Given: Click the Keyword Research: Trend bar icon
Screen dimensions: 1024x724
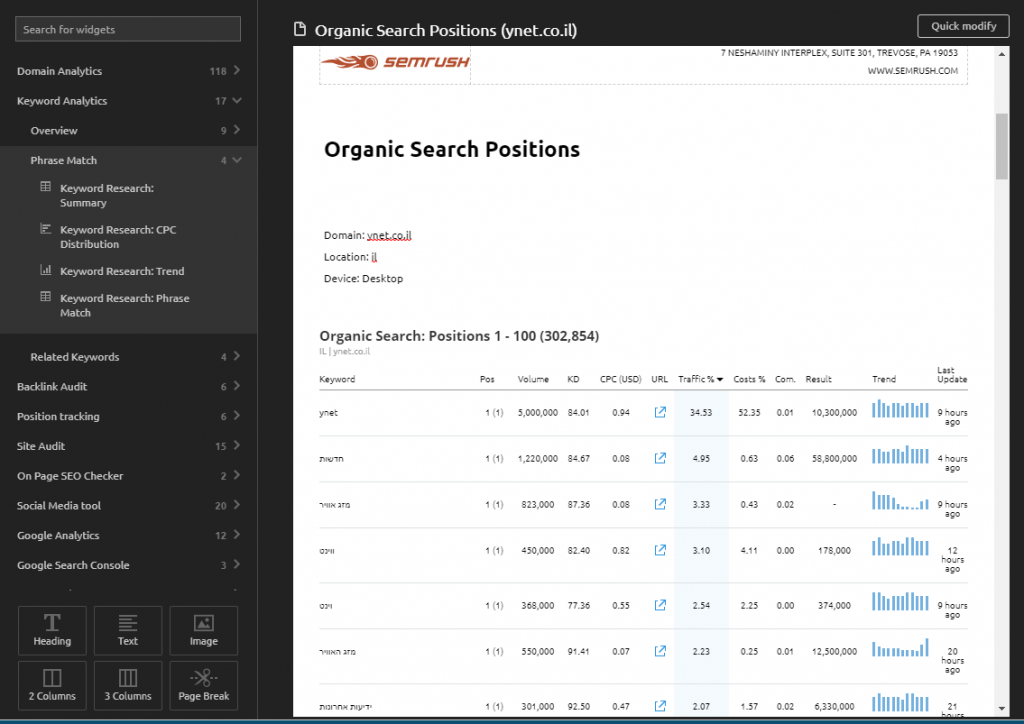Looking at the screenshot, I should coord(46,270).
